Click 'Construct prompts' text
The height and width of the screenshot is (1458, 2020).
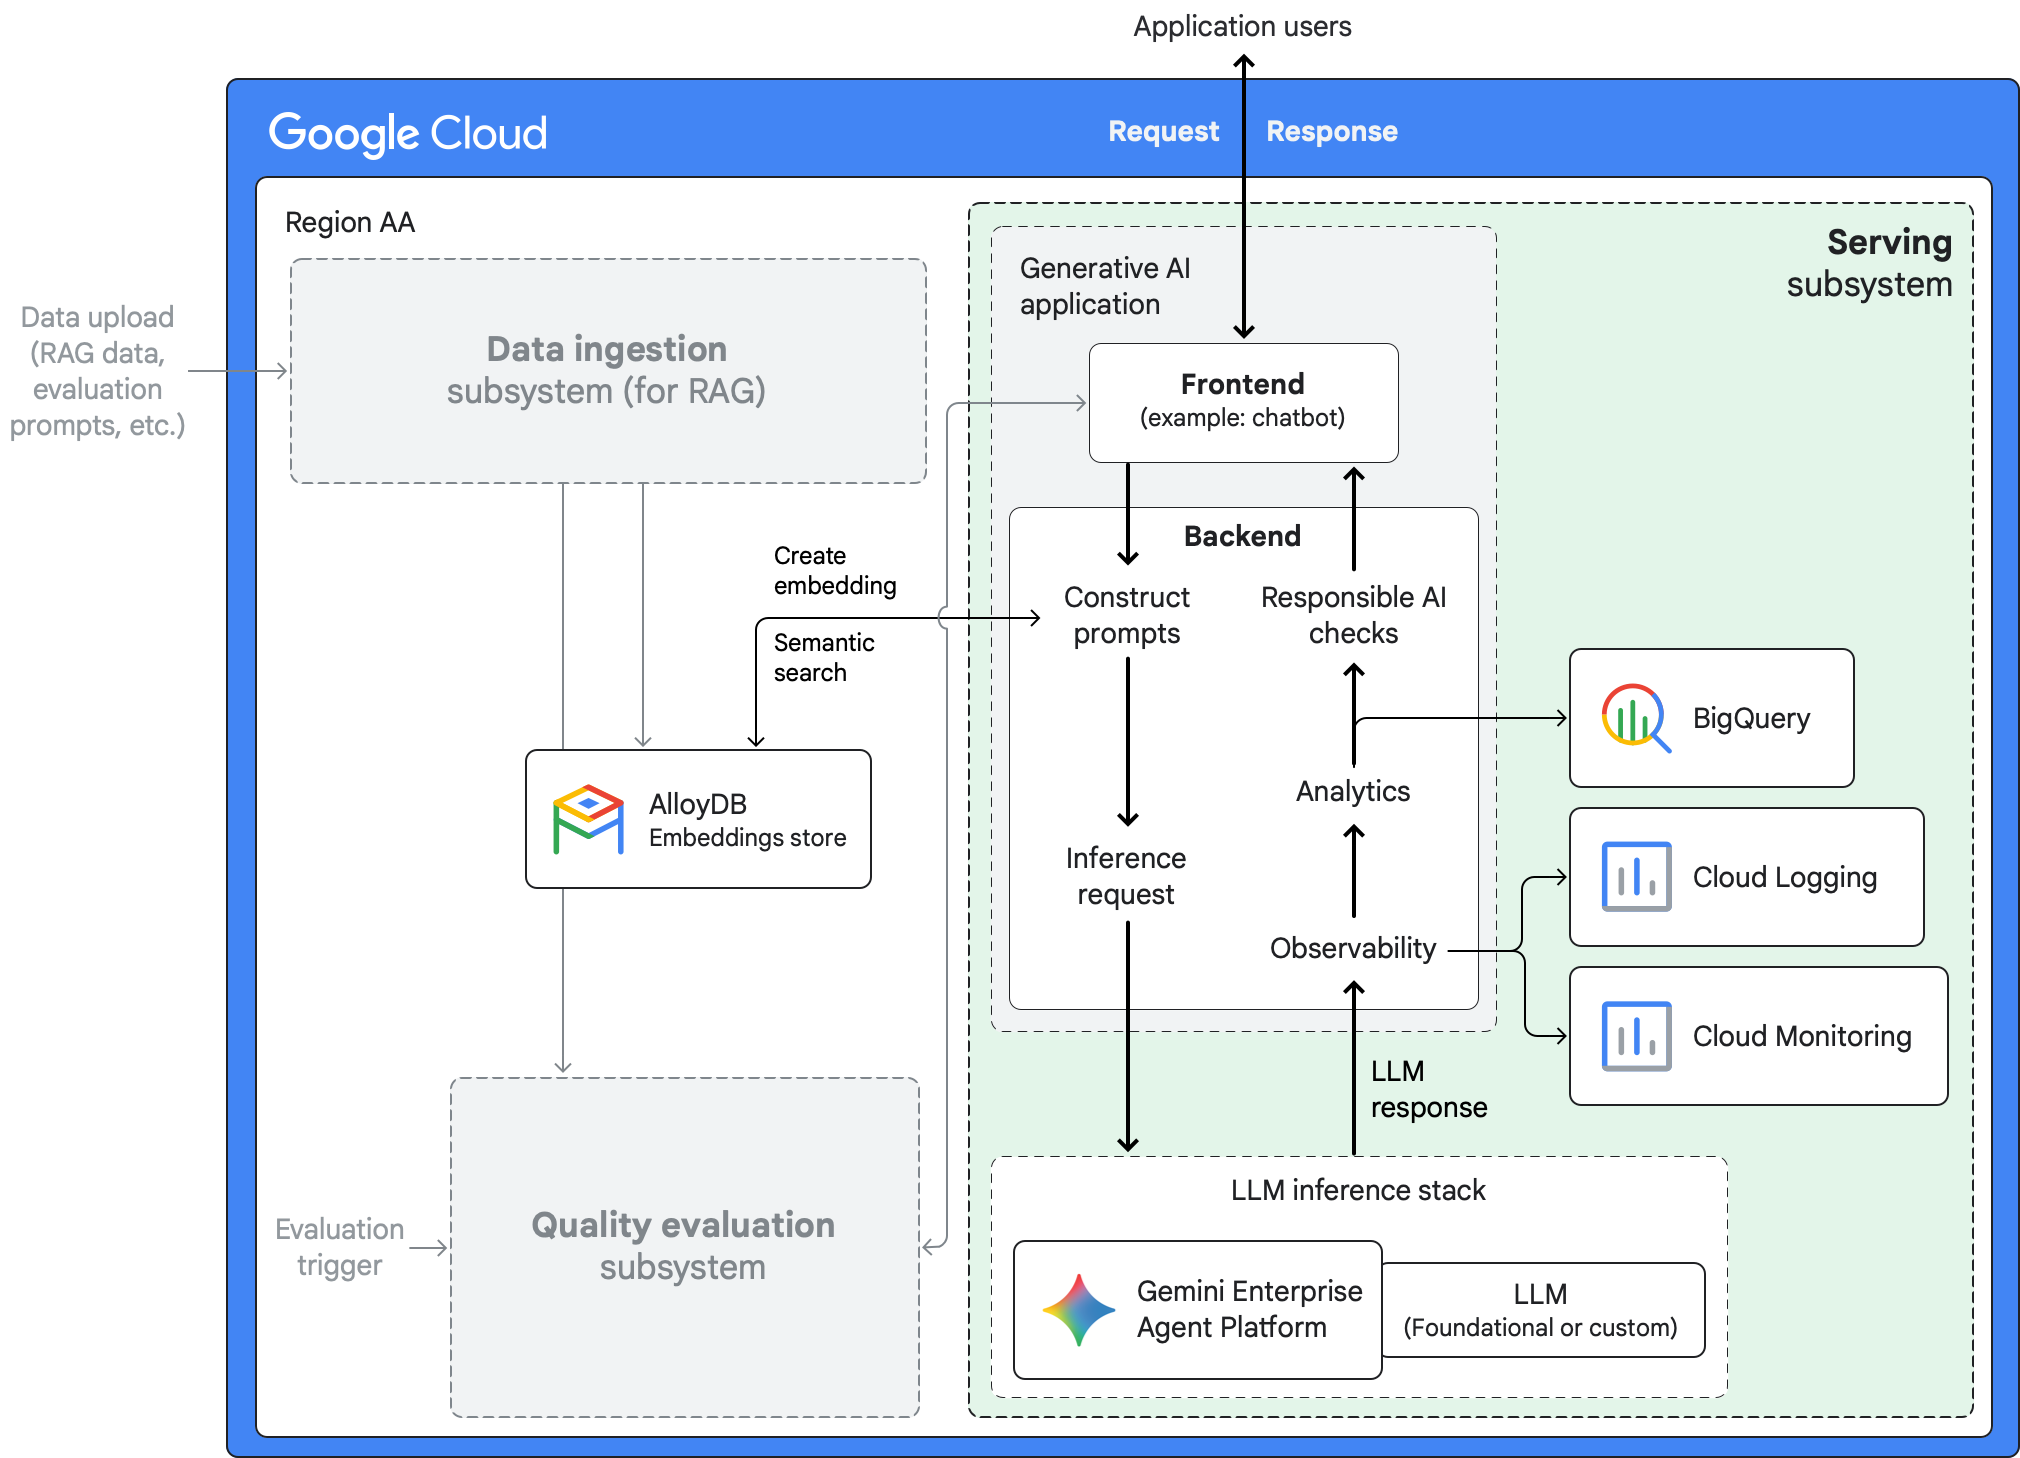tap(1126, 615)
